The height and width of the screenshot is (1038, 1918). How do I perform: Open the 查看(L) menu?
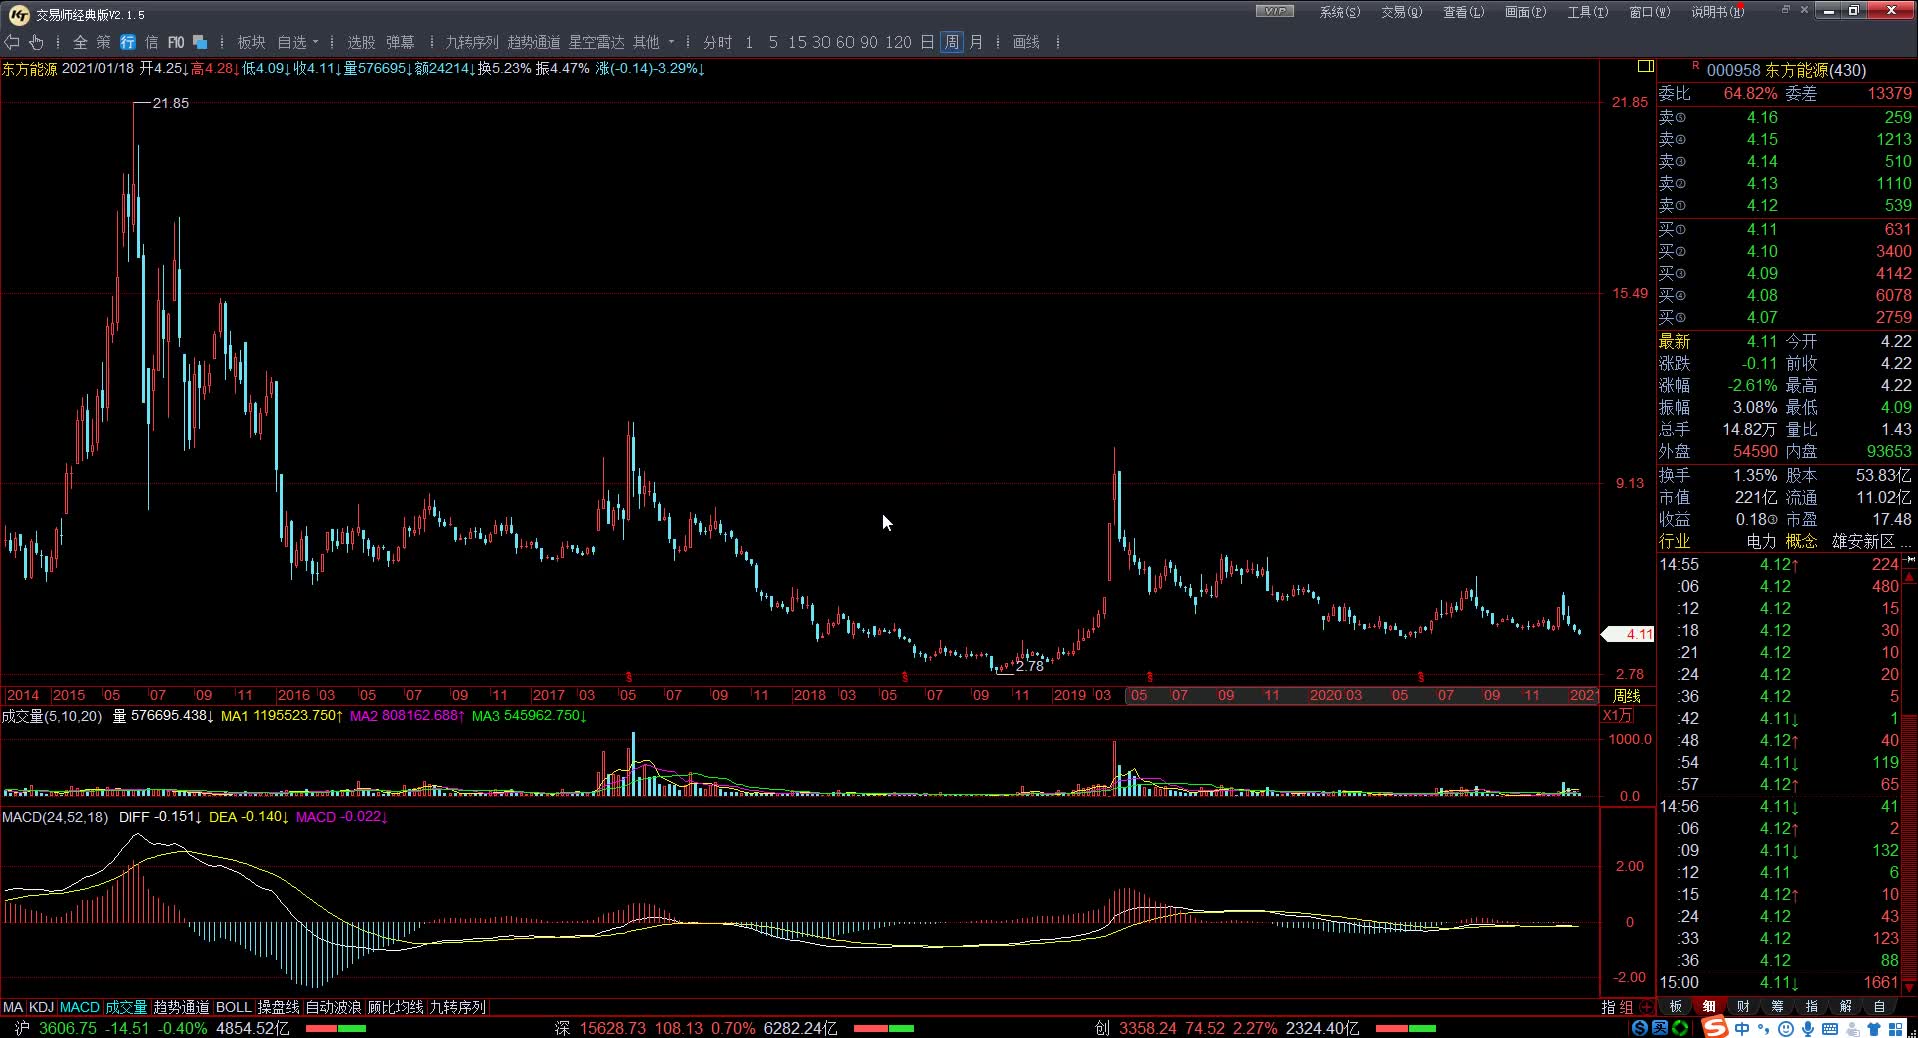pos(1464,12)
